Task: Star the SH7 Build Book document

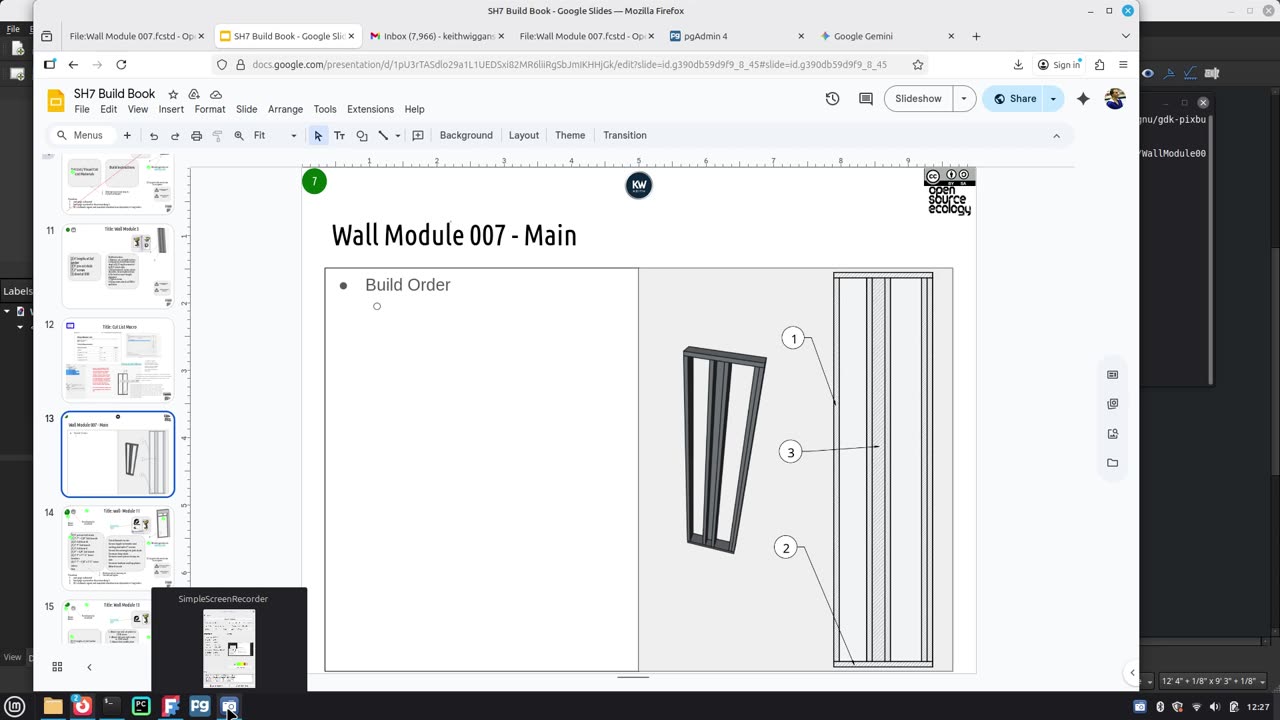Action: point(173,94)
